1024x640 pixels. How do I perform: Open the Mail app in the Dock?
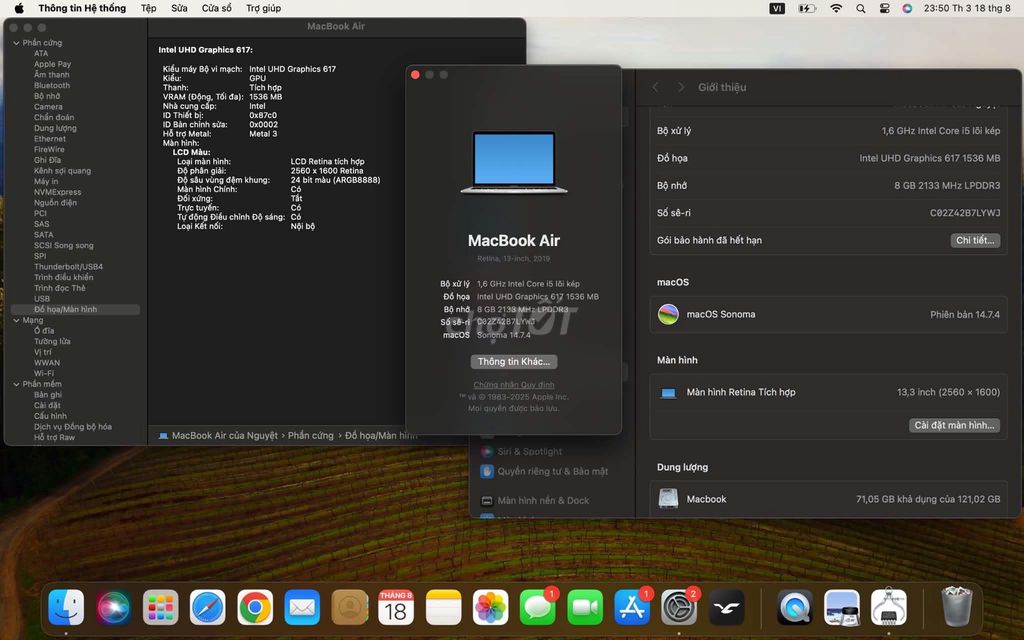[302, 607]
